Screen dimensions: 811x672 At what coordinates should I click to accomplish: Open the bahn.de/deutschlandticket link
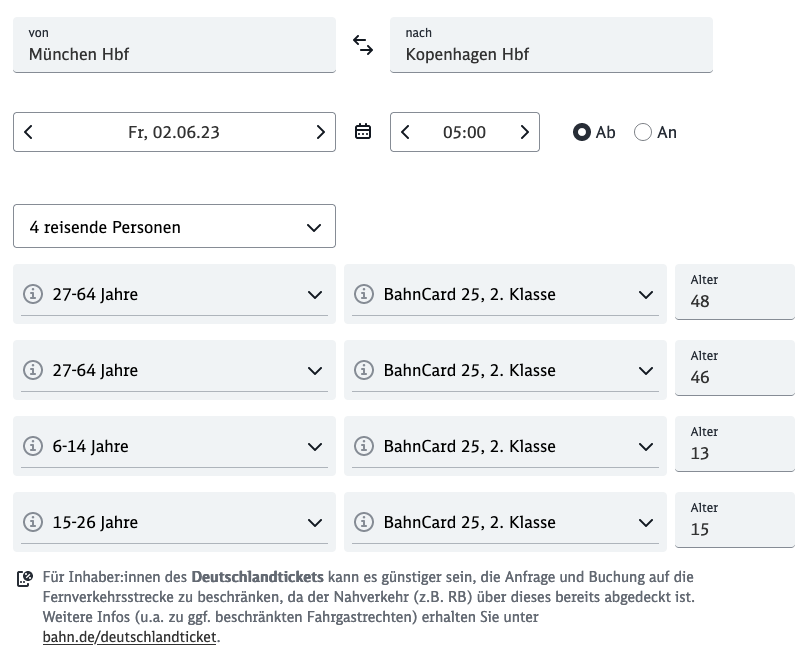click(x=129, y=636)
